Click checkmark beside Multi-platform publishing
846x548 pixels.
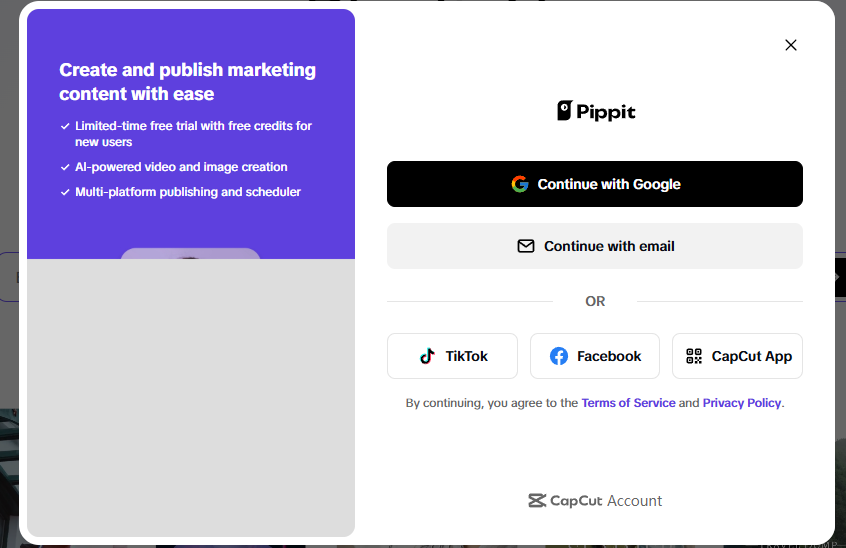pos(65,192)
